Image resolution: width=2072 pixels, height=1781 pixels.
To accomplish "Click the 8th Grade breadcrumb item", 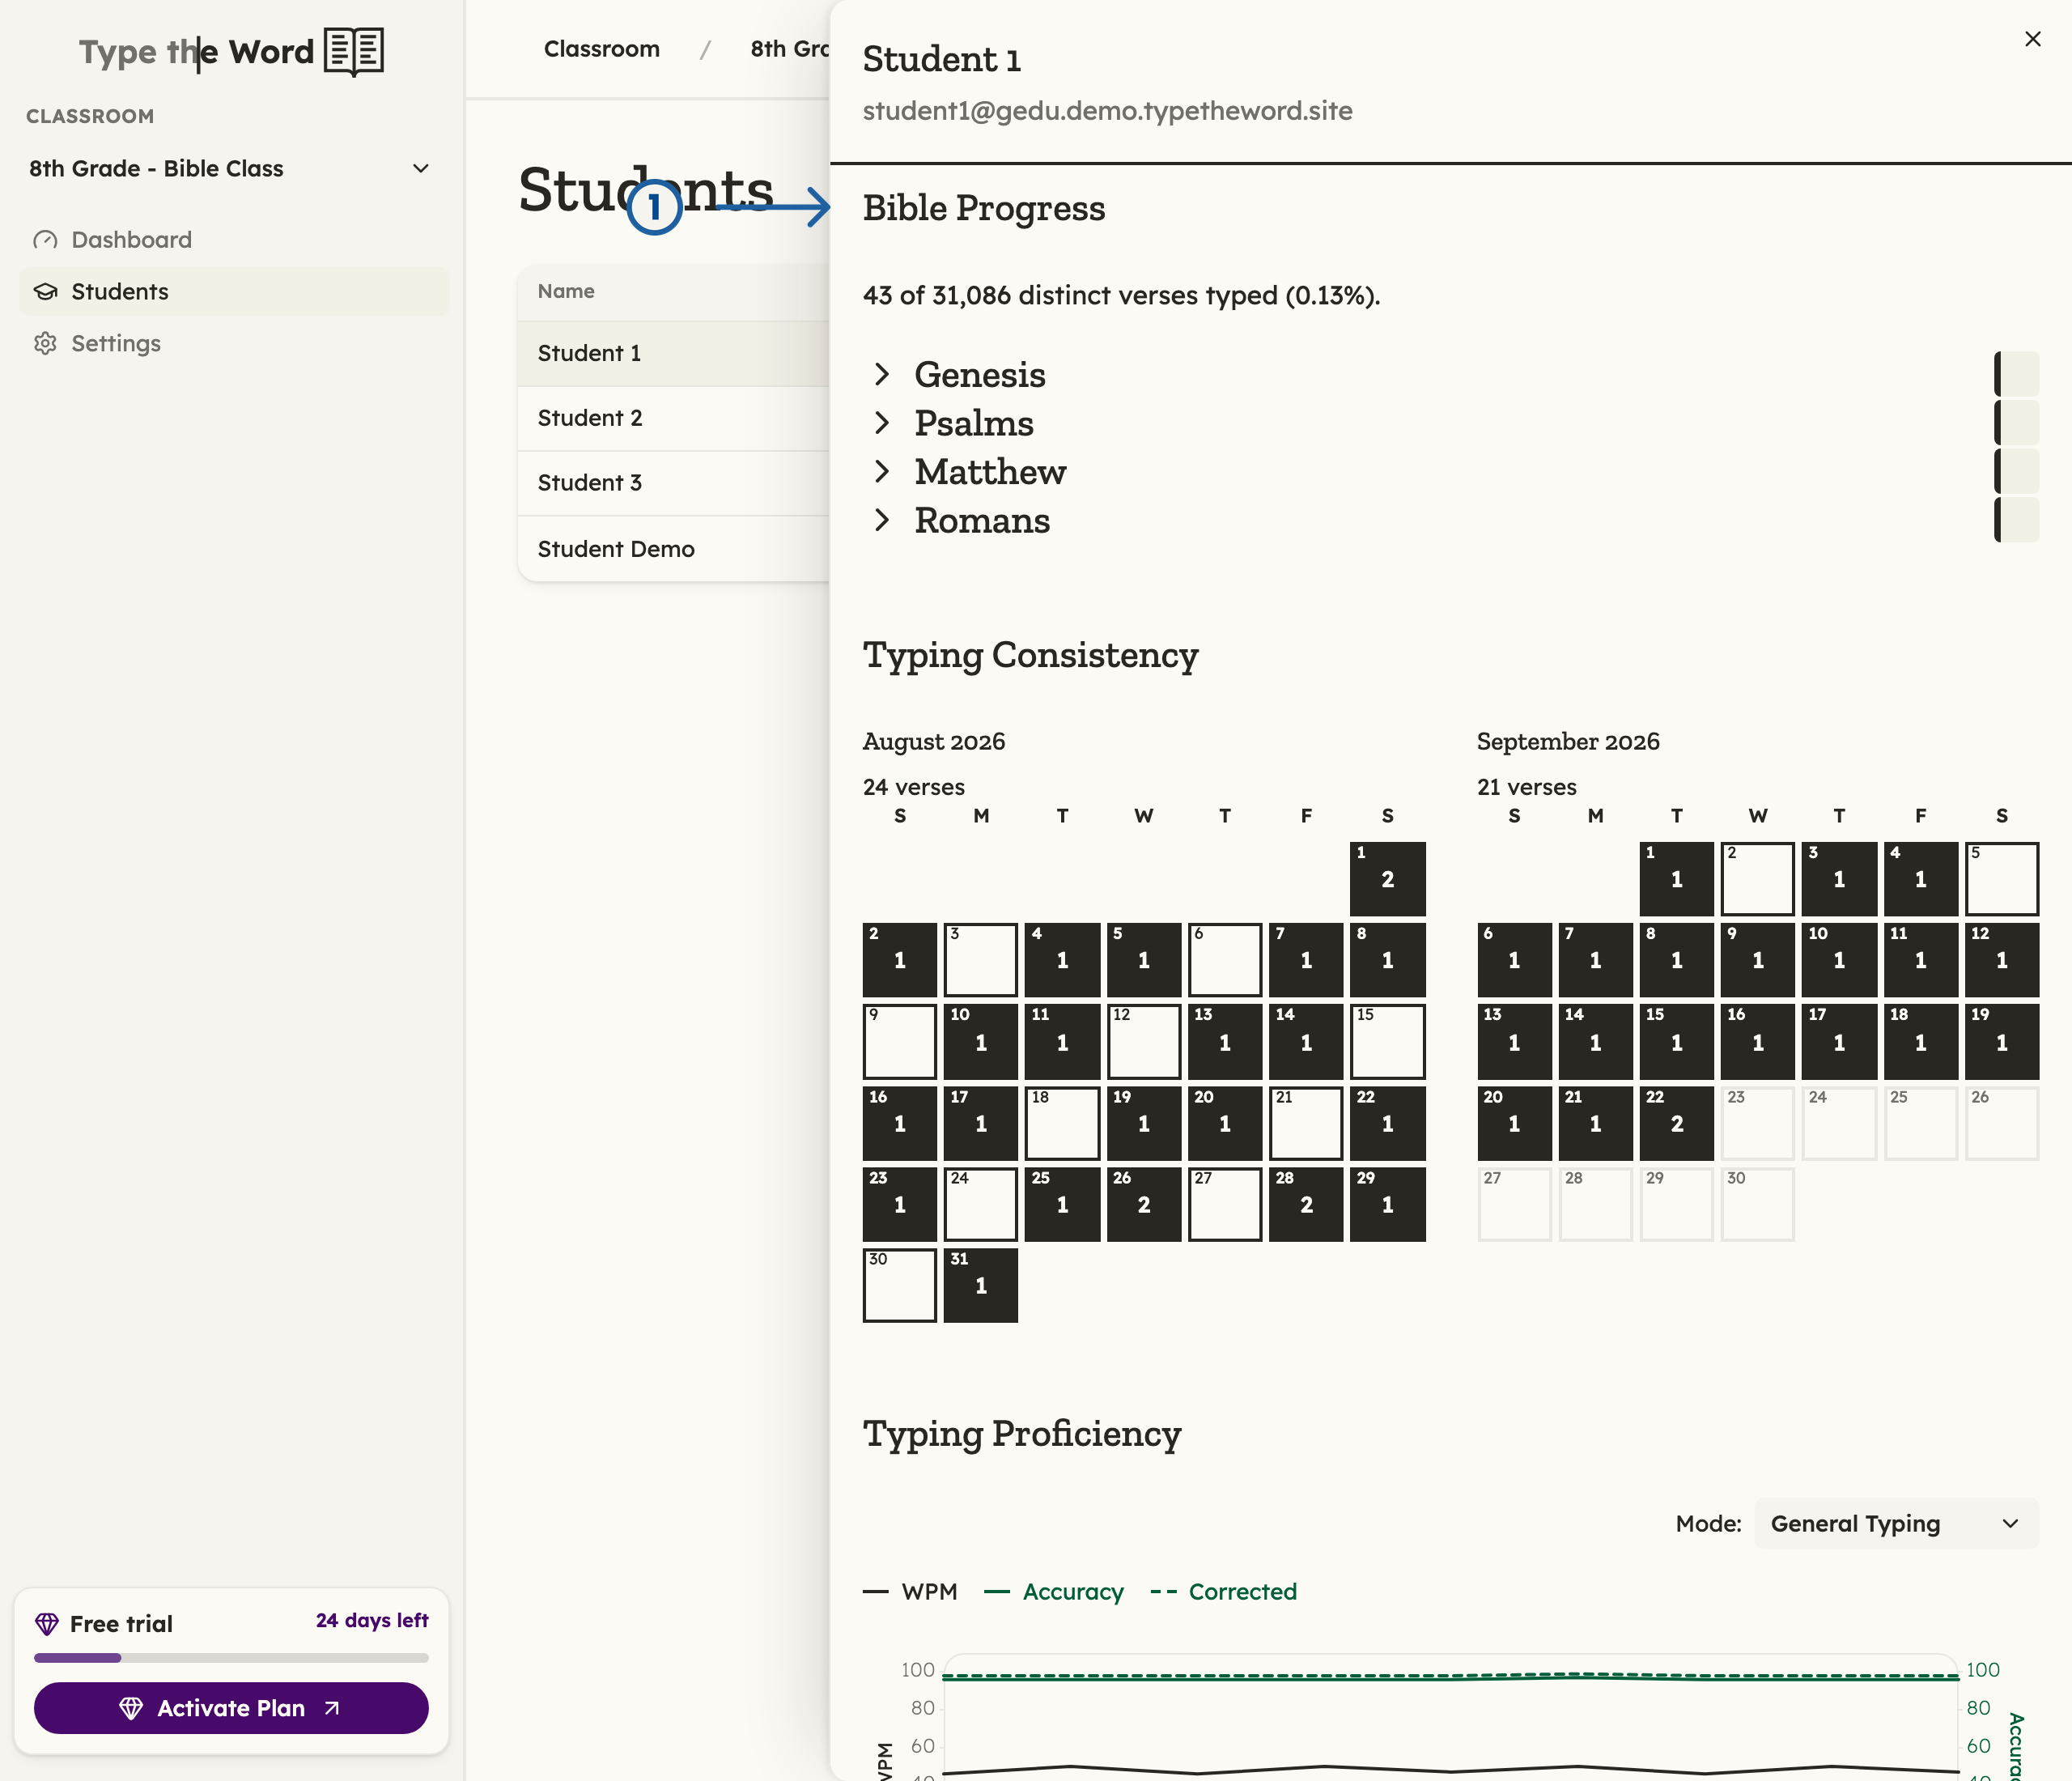I will point(790,49).
